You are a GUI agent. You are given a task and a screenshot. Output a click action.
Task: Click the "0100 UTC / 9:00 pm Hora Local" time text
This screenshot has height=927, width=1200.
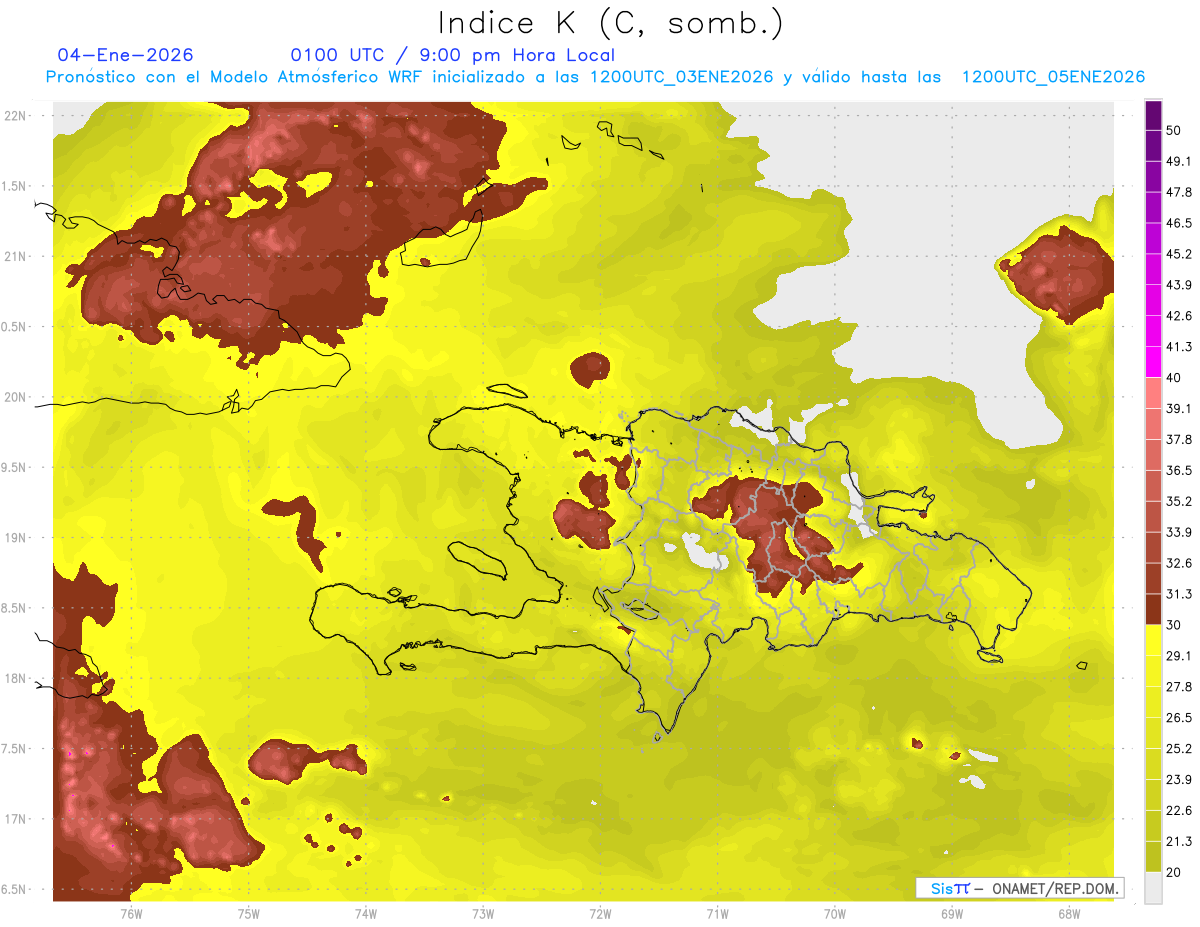453,55
